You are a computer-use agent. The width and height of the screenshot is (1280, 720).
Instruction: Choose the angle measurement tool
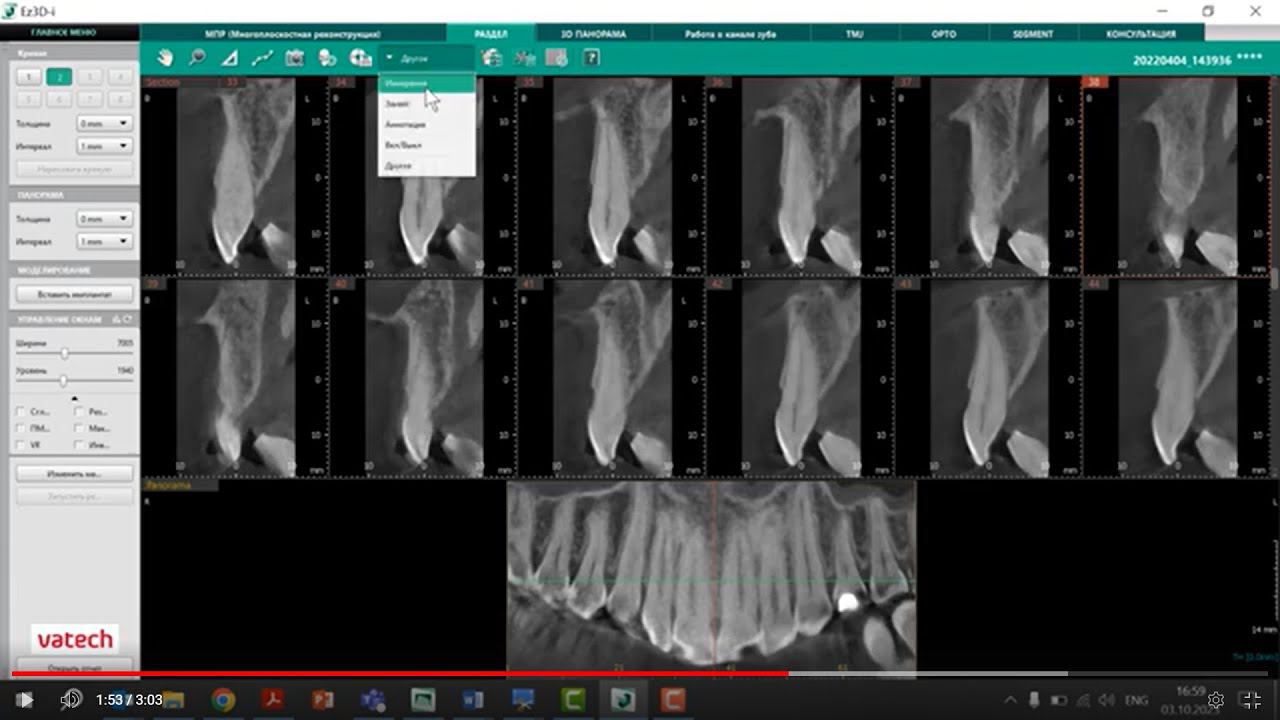point(229,58)
